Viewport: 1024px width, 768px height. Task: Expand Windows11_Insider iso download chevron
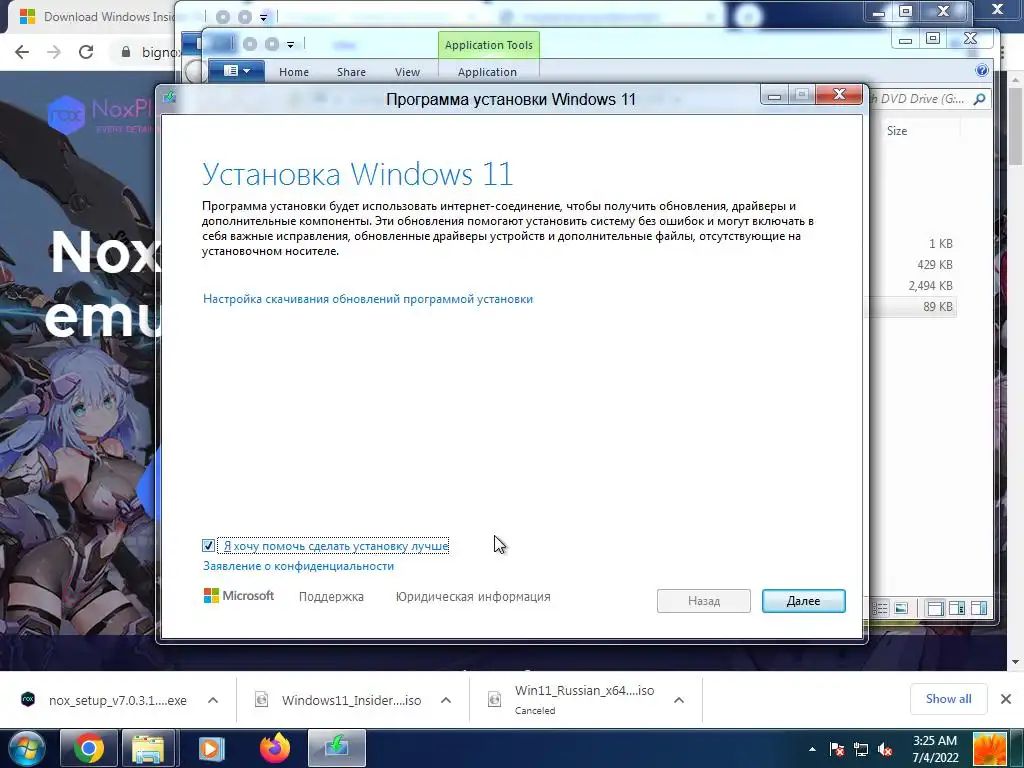pyautogui.click(x=446, y=700)
